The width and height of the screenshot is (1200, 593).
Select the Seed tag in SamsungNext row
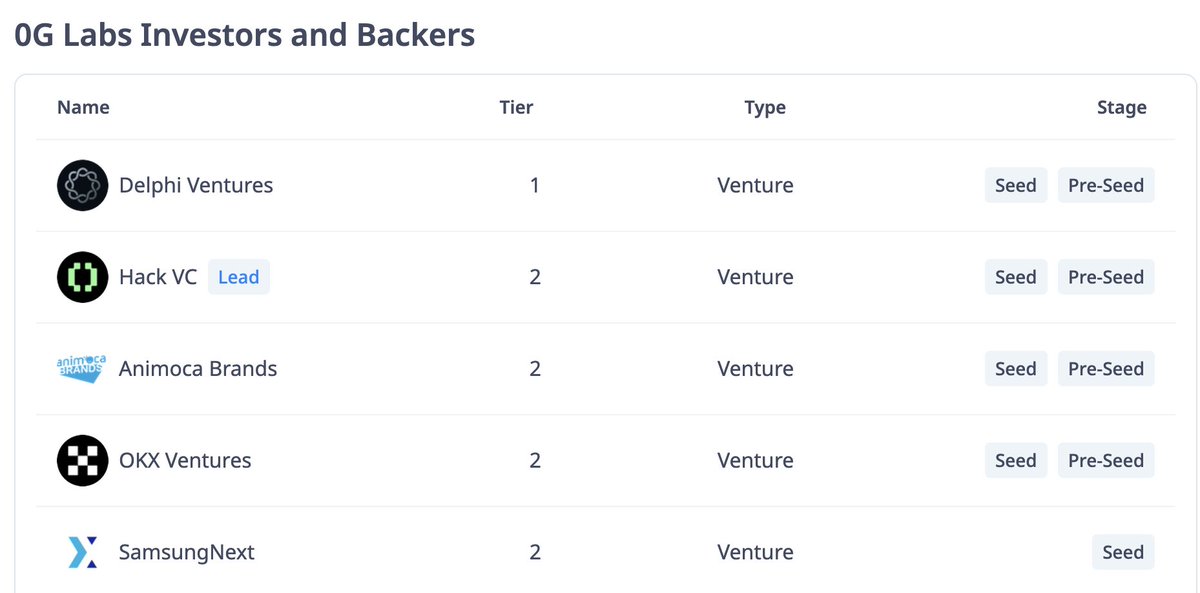click(1123, 552)
